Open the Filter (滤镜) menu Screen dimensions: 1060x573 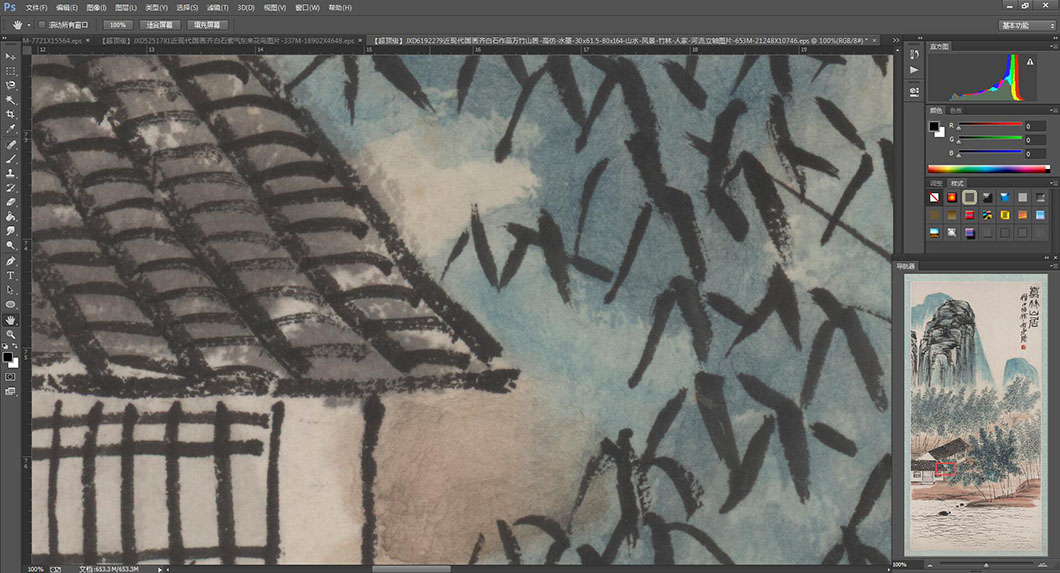[x=217, y=8]
